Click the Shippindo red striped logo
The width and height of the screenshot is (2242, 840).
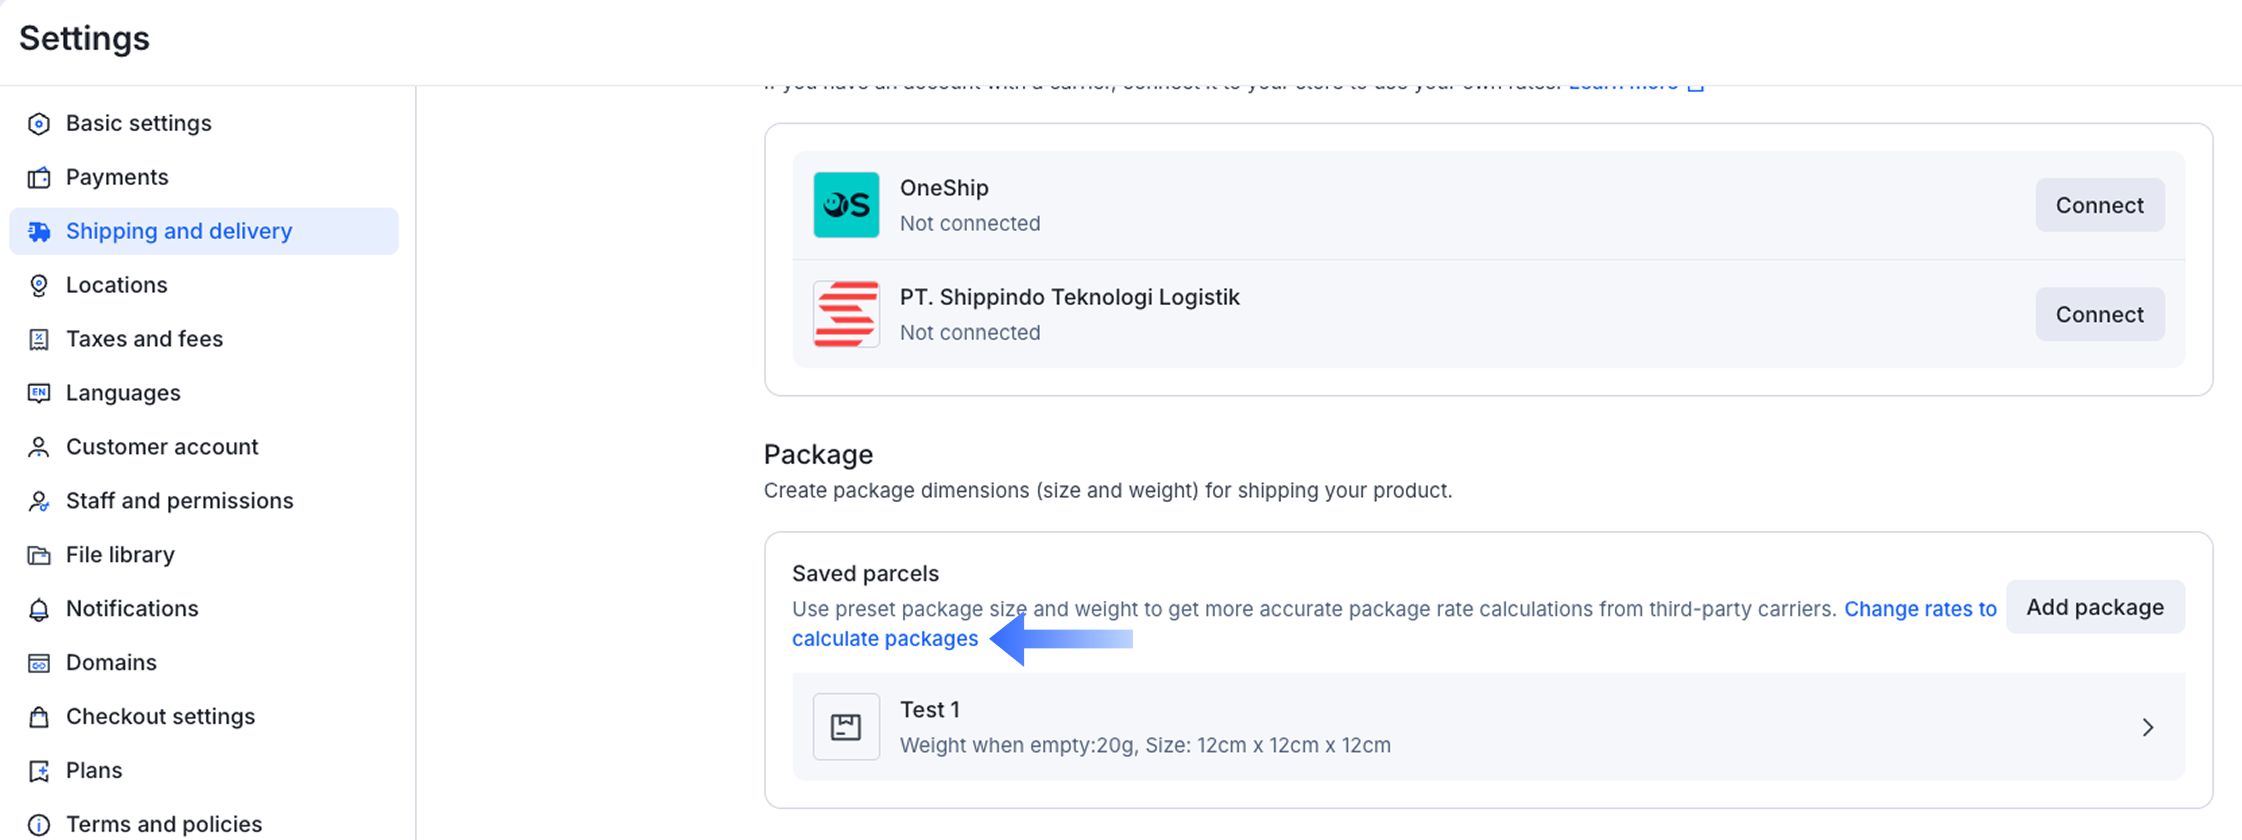(x=846, y=314)
